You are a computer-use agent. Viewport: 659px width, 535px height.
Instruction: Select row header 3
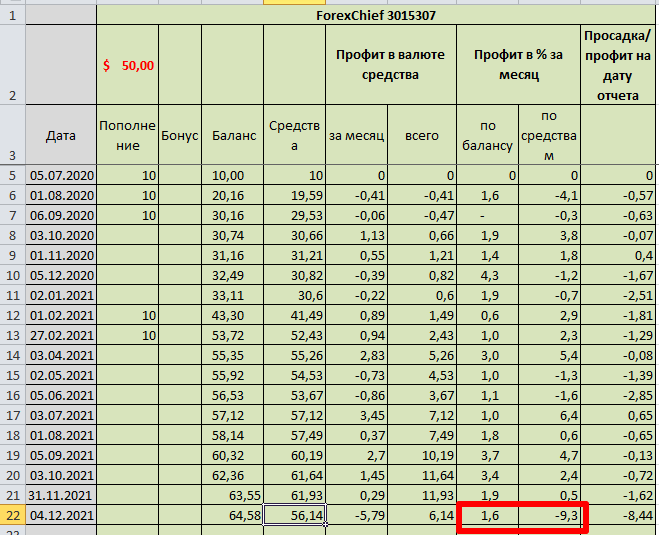tap(13, 135)
